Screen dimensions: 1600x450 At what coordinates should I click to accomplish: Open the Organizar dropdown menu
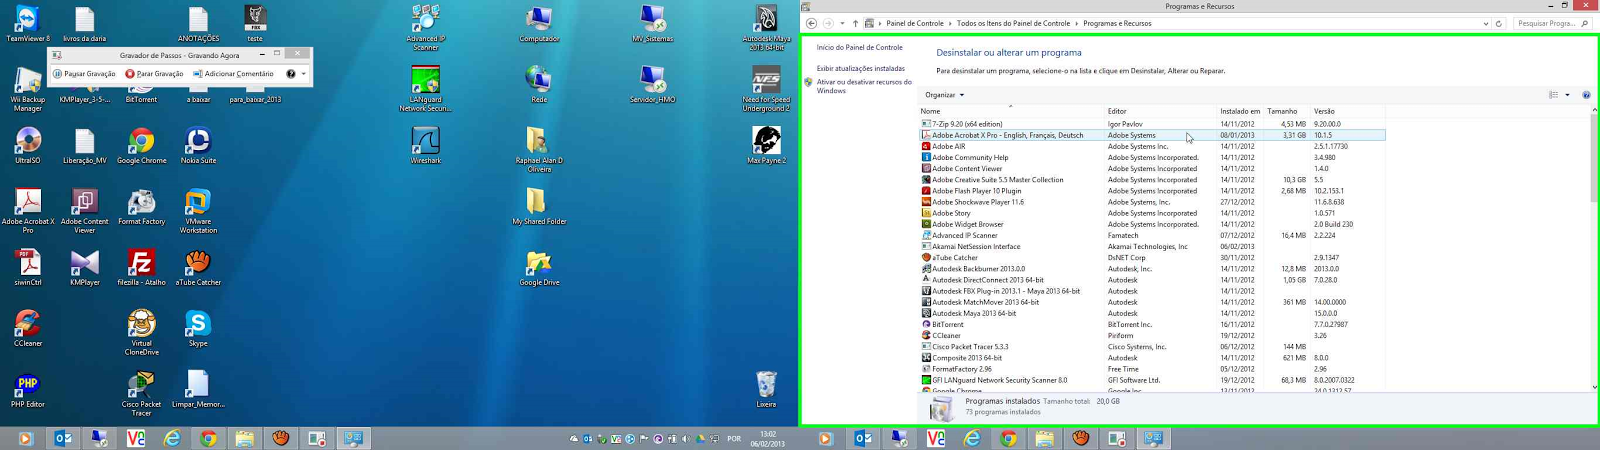(x=944, y=95)
